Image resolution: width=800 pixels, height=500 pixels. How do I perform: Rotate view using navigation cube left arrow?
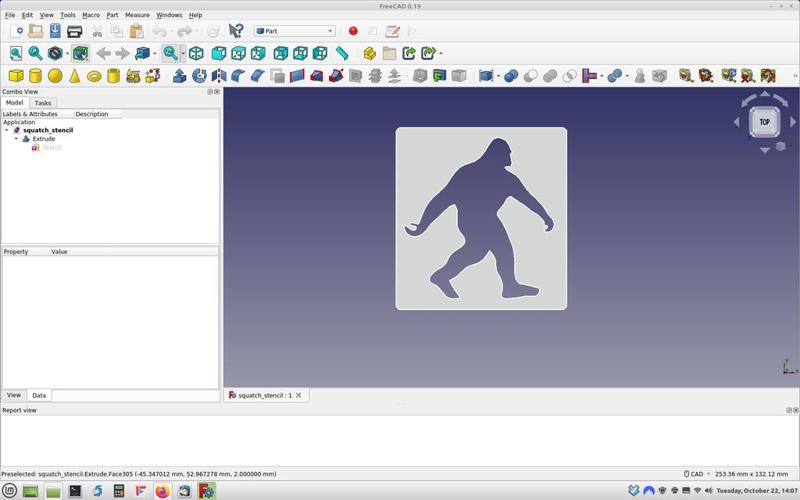tap(736, 122)
